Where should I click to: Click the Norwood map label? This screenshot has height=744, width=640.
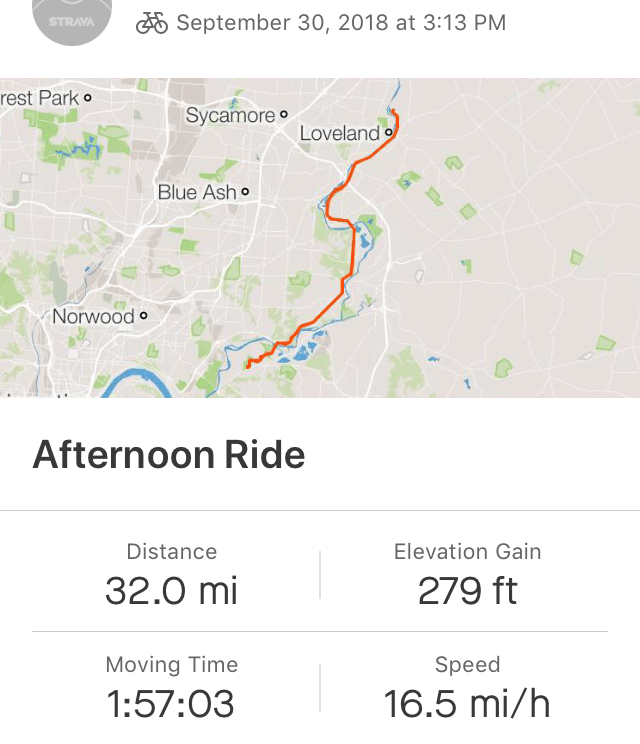coord(93,316)
